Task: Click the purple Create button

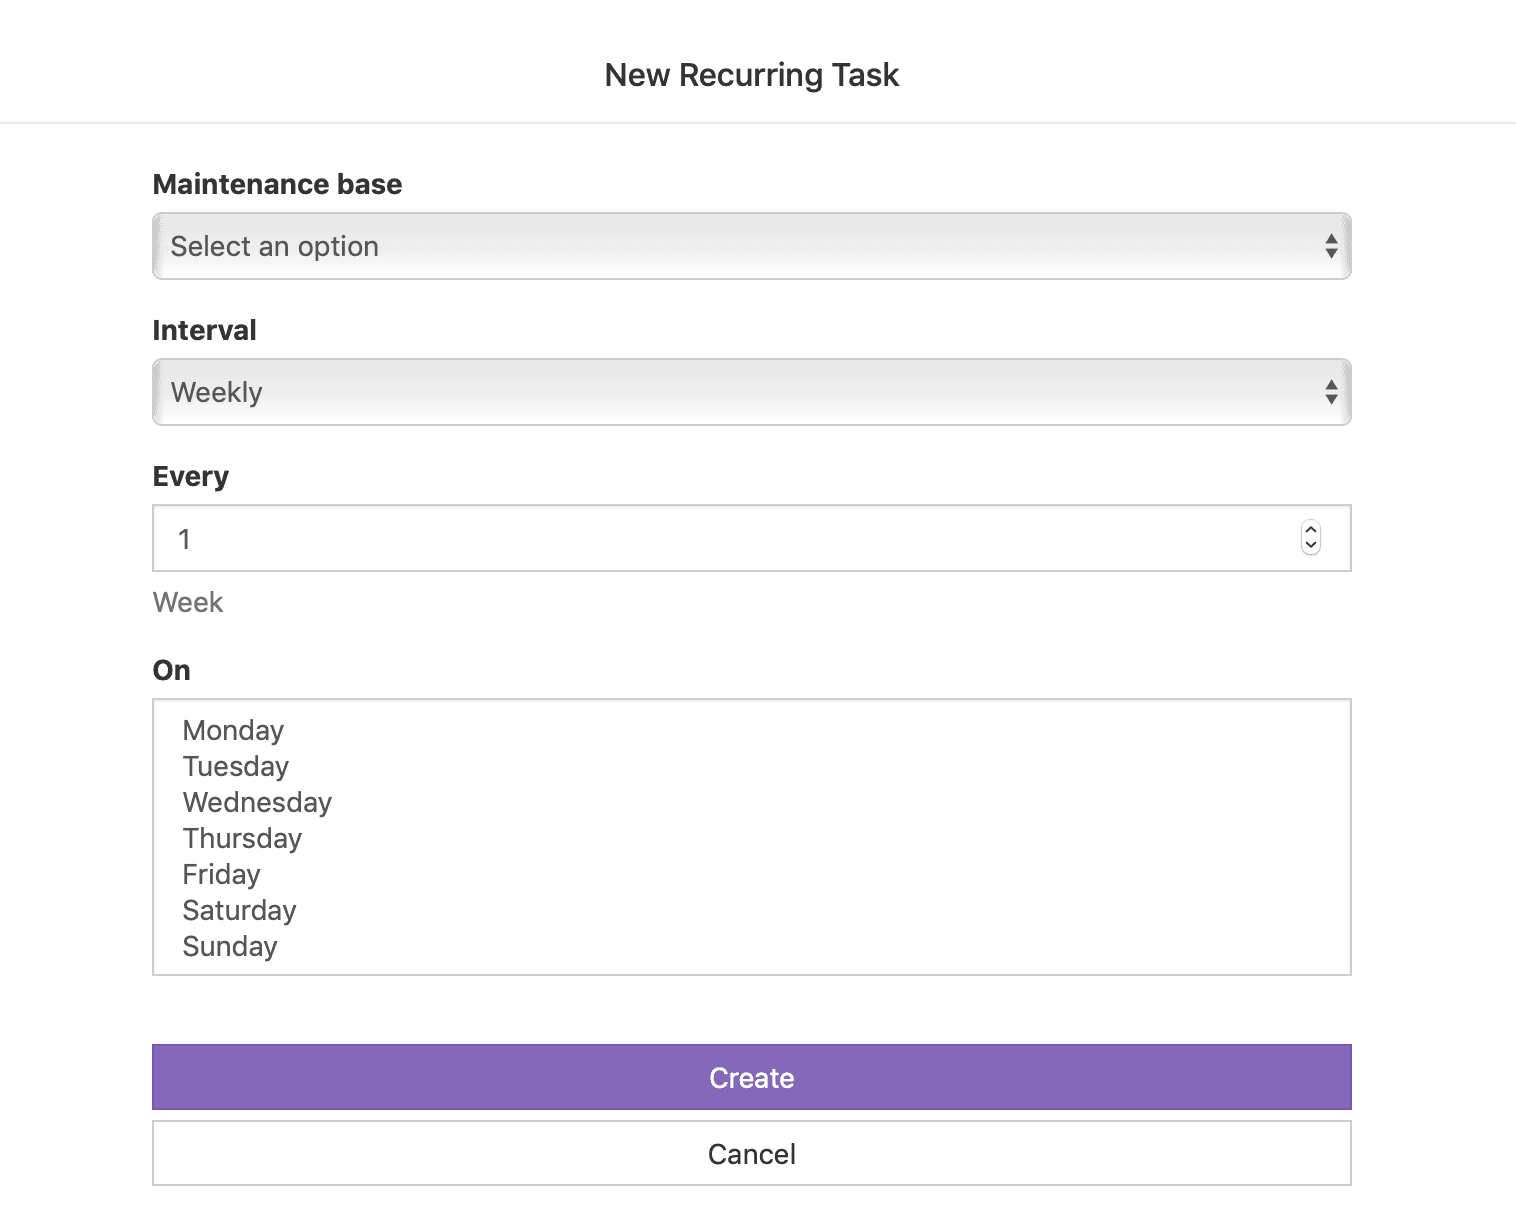Action: [751, 1077]
